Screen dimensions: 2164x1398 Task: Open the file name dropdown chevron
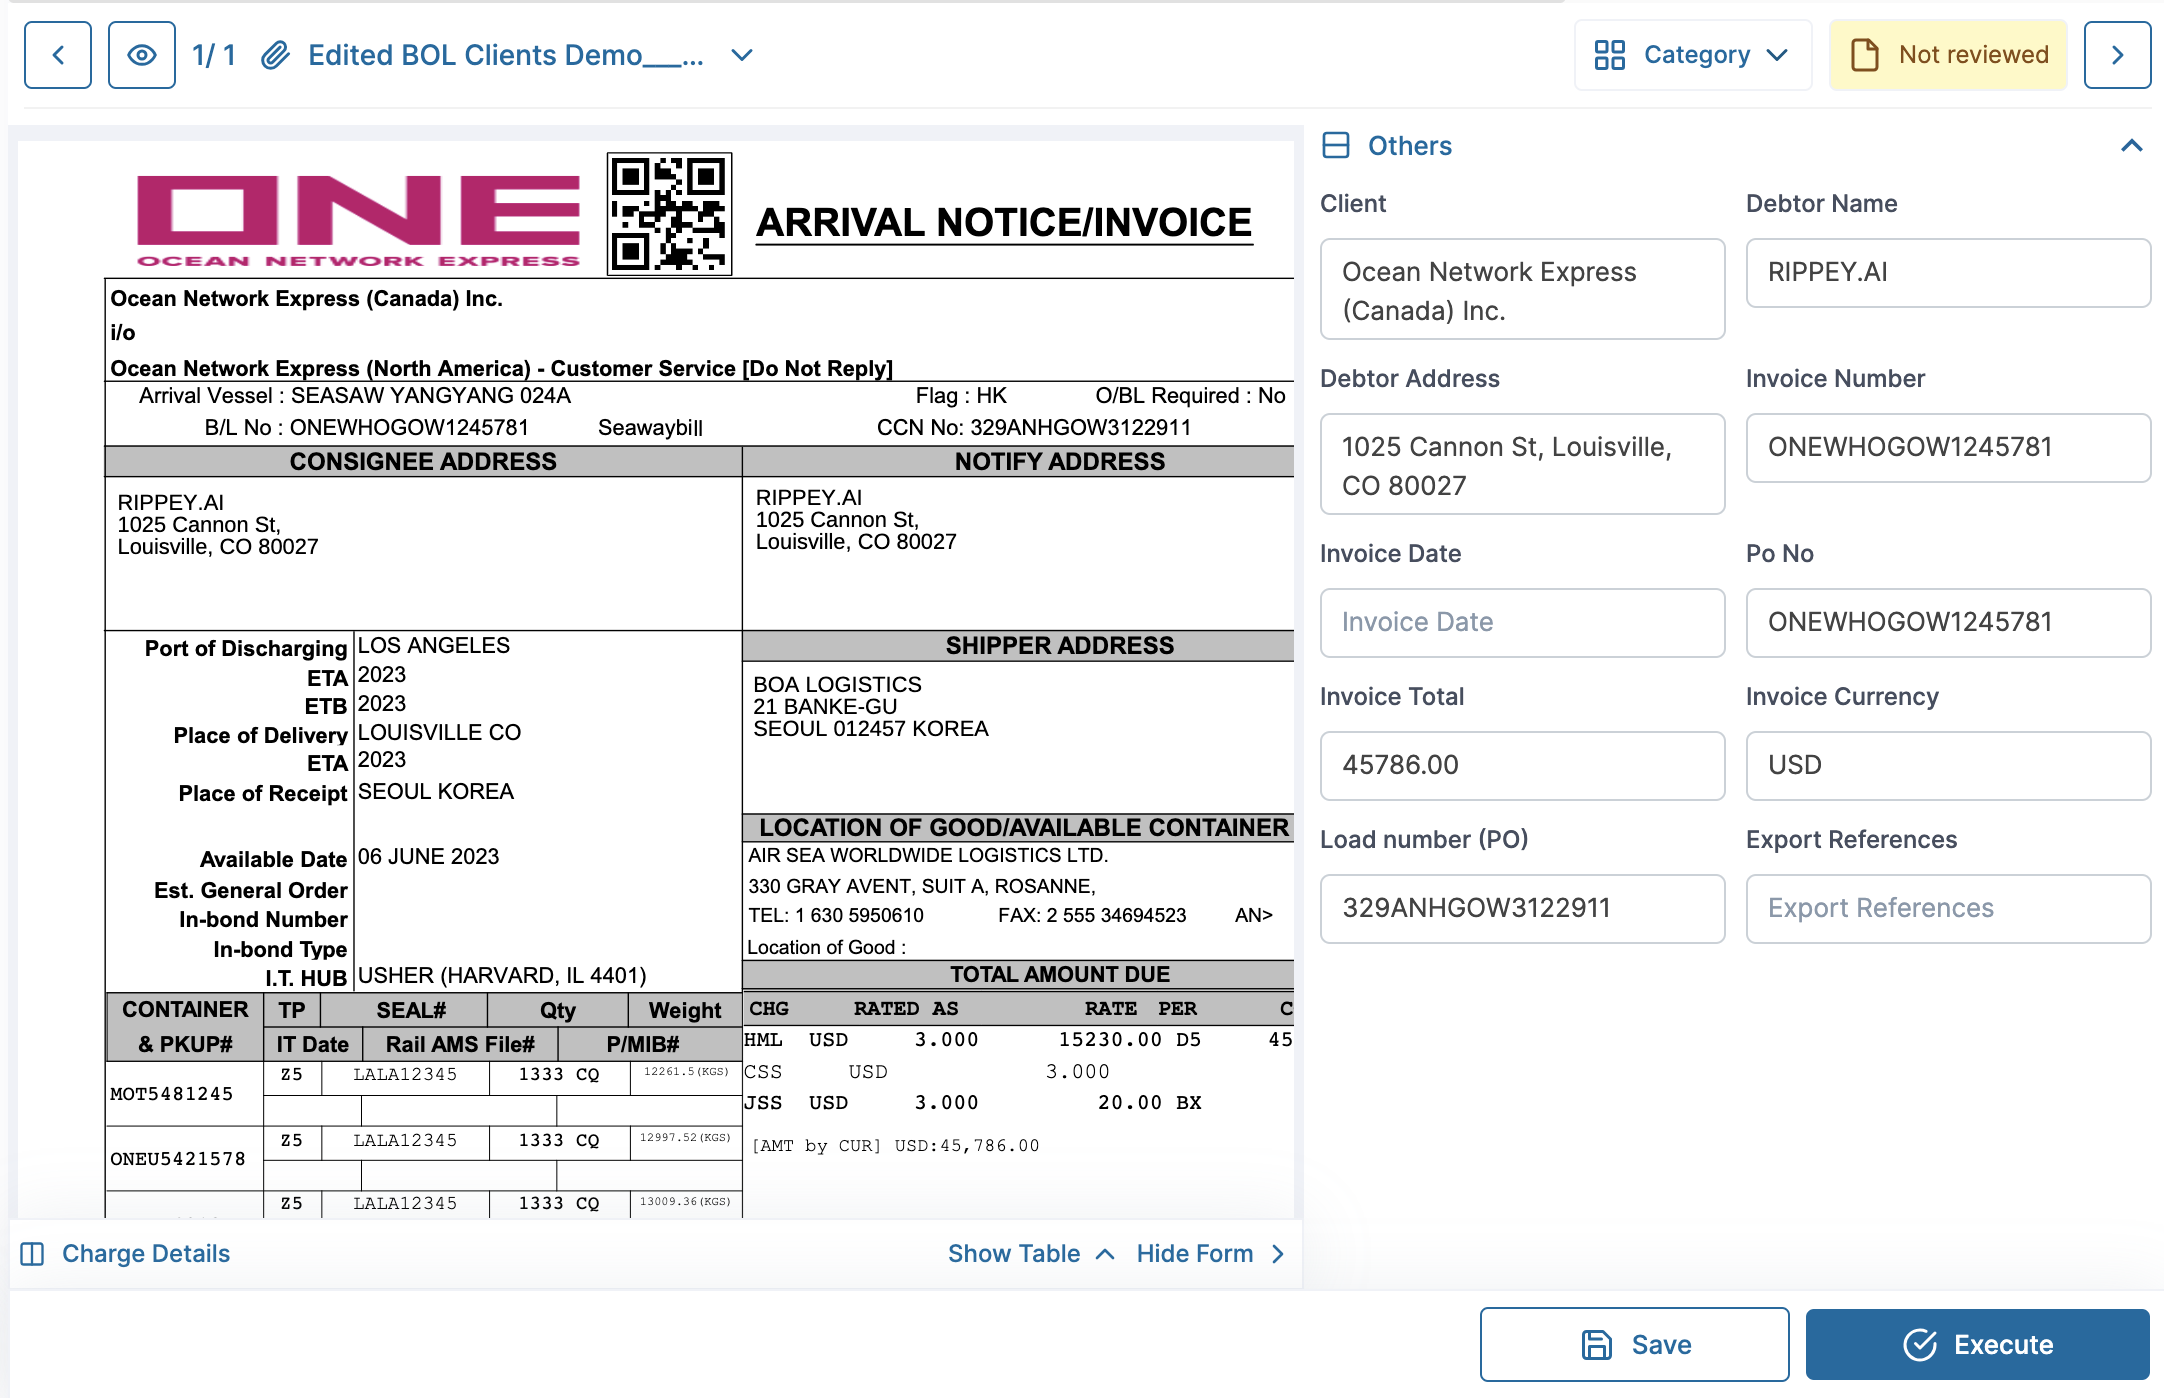(742, 55)
